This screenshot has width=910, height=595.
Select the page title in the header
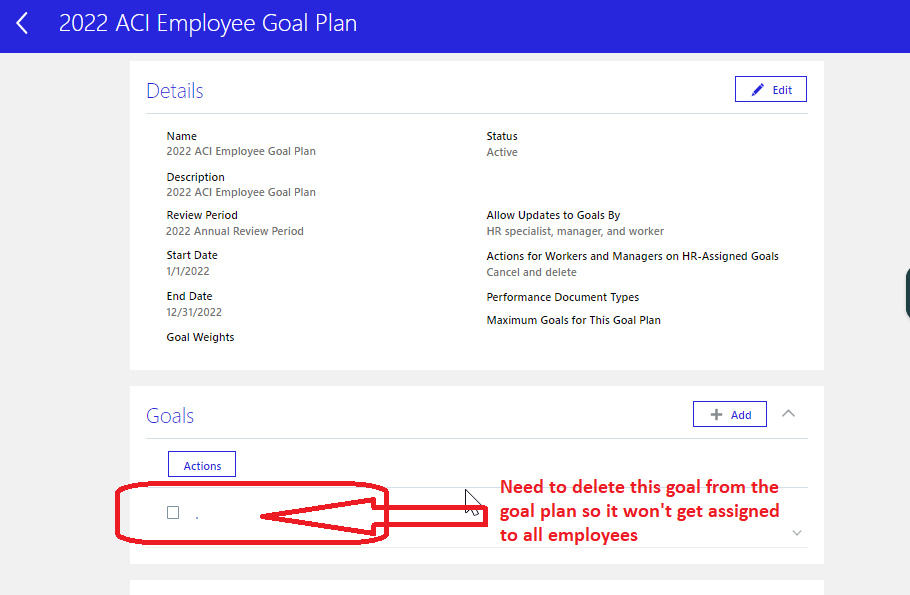tap(208, 24)
